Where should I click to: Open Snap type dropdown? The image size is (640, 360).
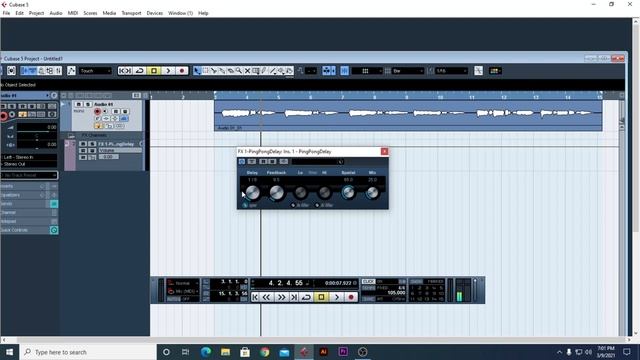[367, 71]
